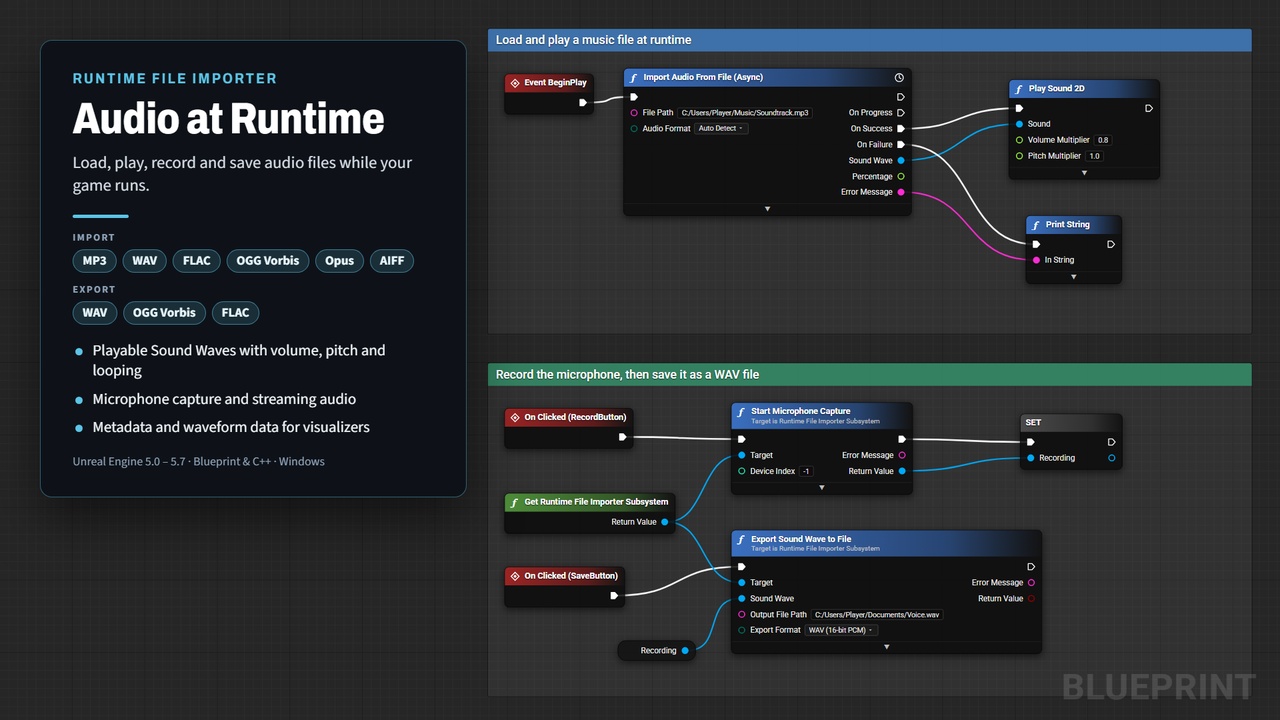This screenshot has width=1280, height=720.
Task: Click the On Success execution pin
Action: click(x=901, y=128)
